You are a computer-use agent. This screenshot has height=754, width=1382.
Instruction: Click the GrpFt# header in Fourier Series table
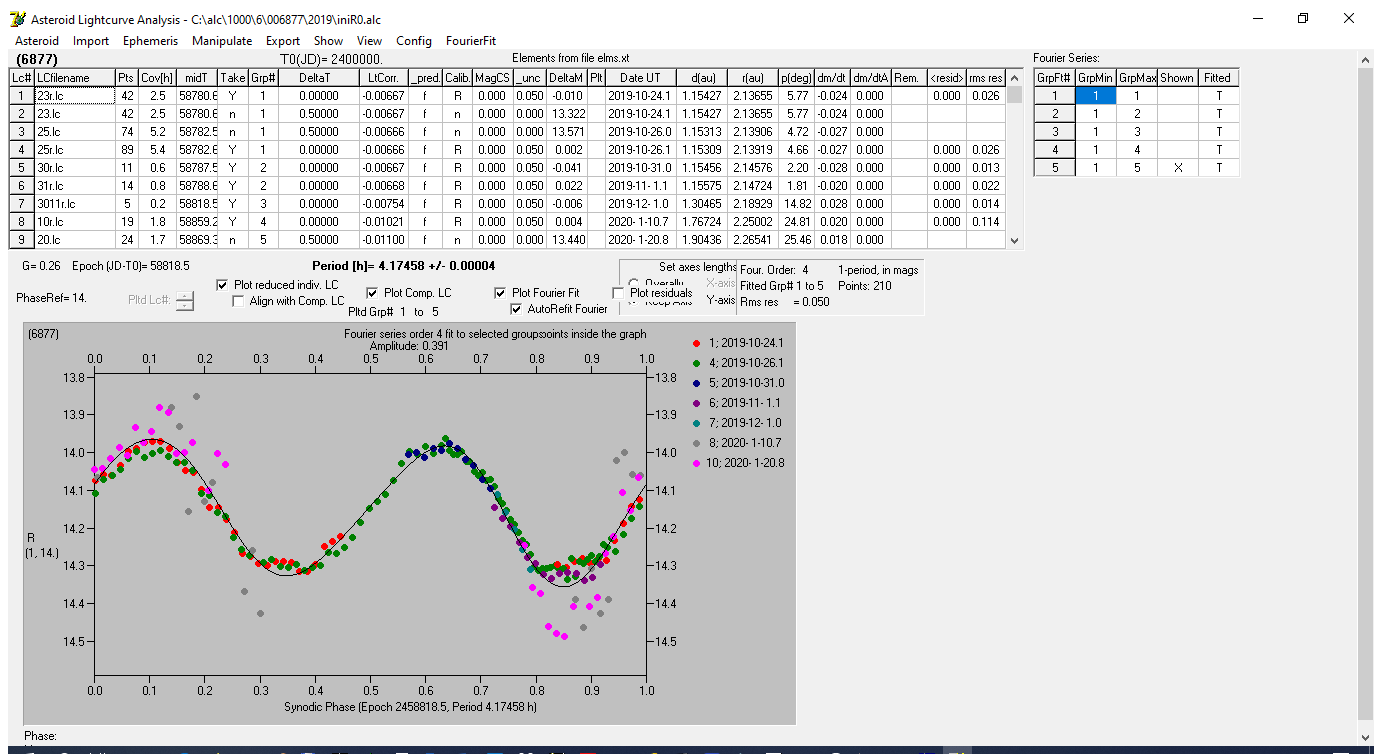coord(1054,78)
